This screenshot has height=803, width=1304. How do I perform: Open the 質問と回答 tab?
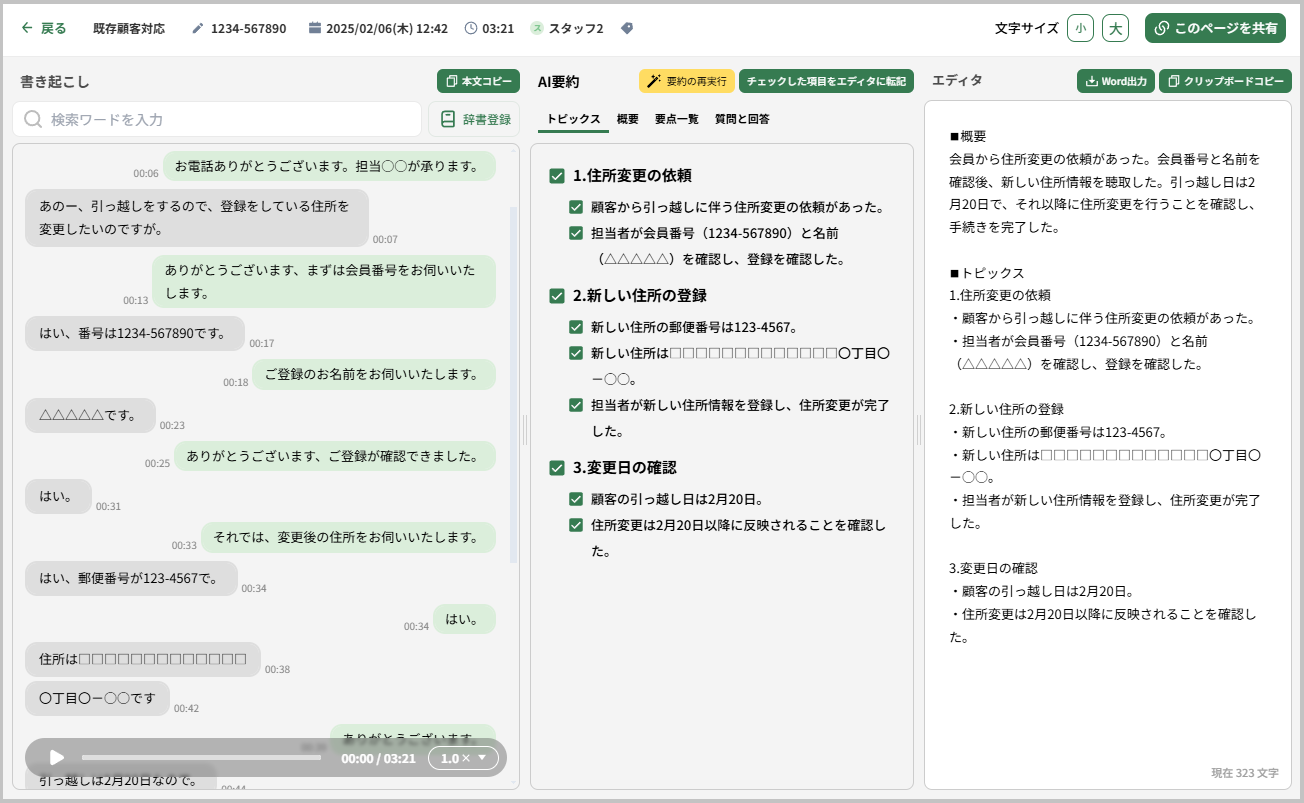click(742, 119)
